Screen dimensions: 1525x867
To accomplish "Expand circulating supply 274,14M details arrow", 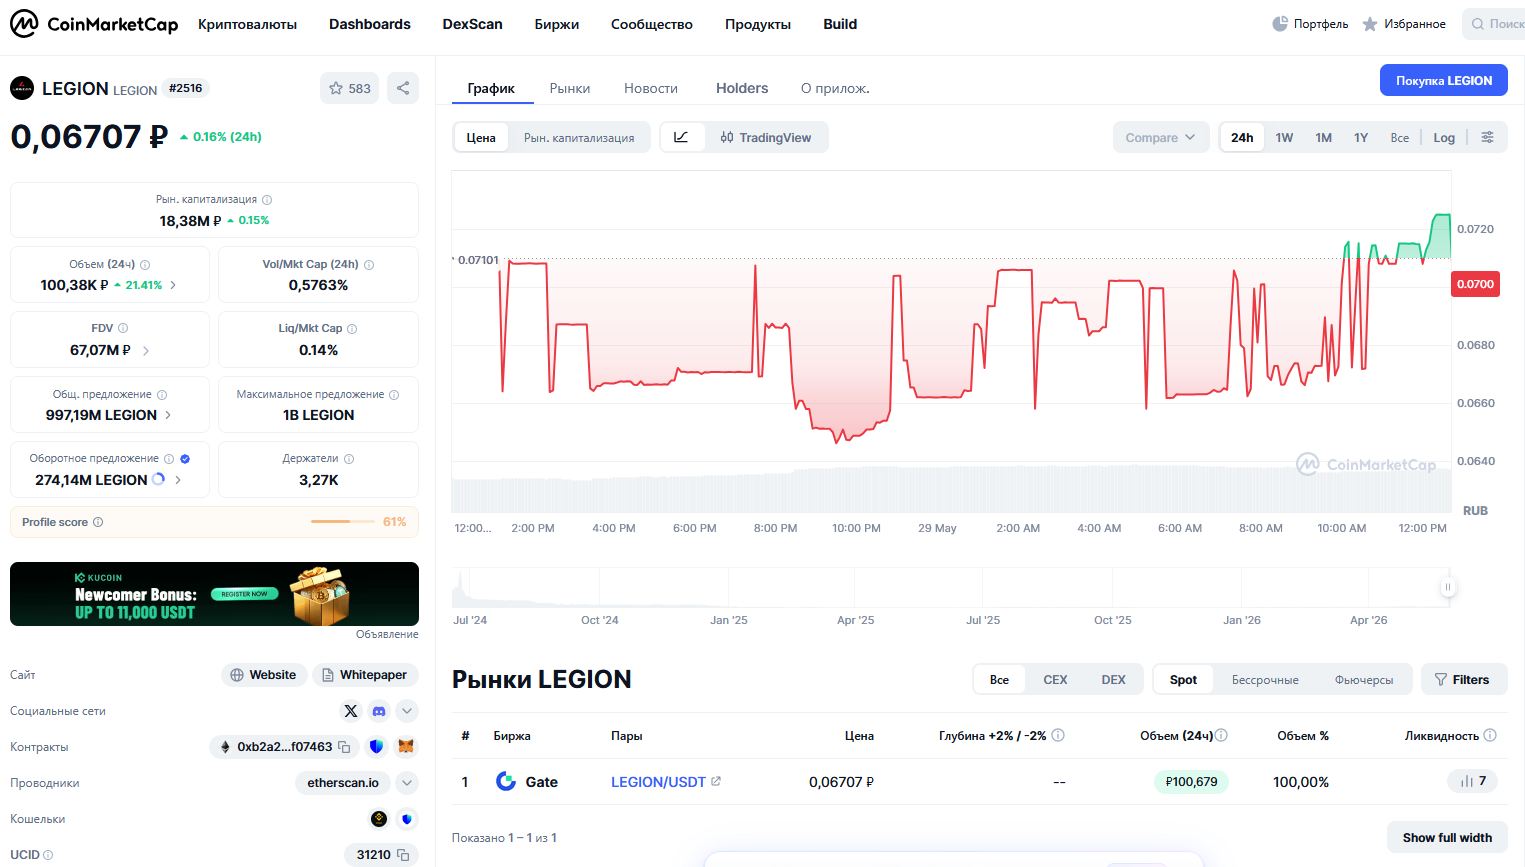I will pyautogui.click(x=178, y=480).
